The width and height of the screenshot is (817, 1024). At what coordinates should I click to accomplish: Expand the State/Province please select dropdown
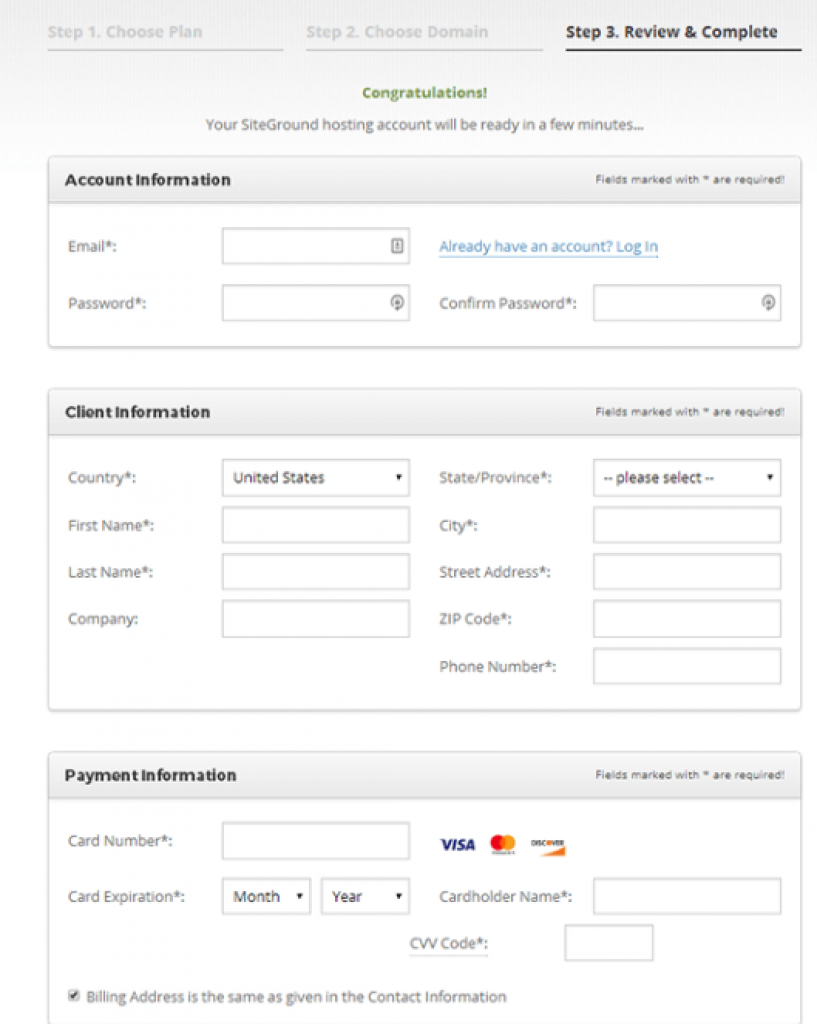point(687,477)
